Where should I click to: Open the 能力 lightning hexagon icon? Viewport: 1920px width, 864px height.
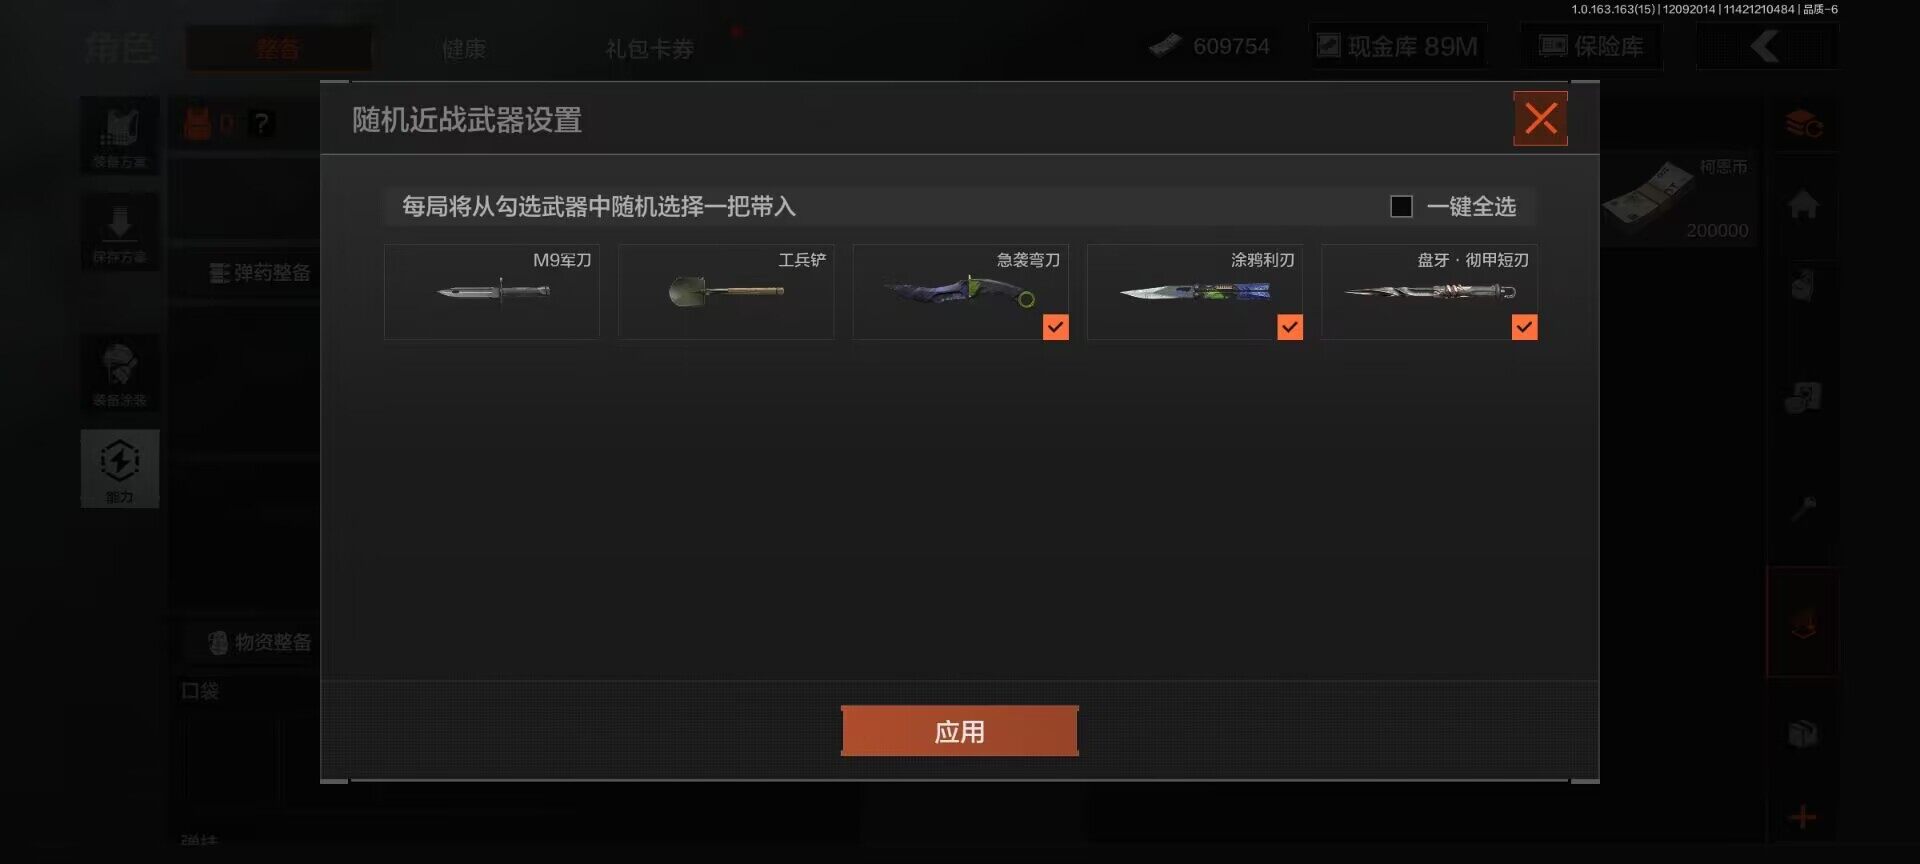click(x=120, y=468)
